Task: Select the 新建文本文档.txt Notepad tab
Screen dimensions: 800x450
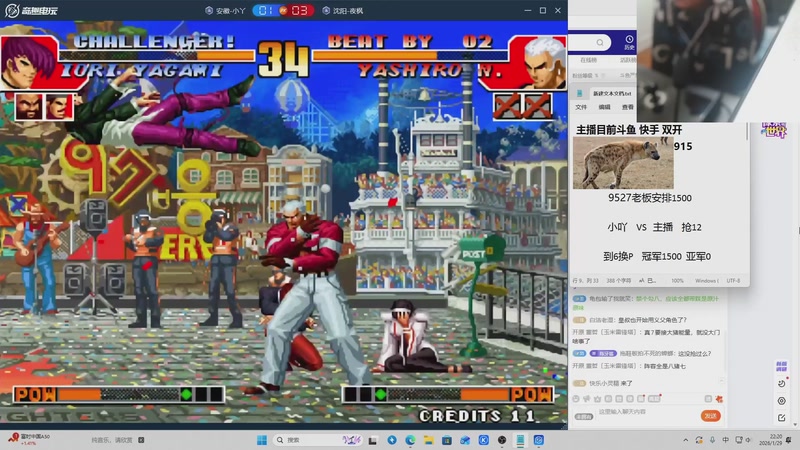Action: (x=612, y=93)
